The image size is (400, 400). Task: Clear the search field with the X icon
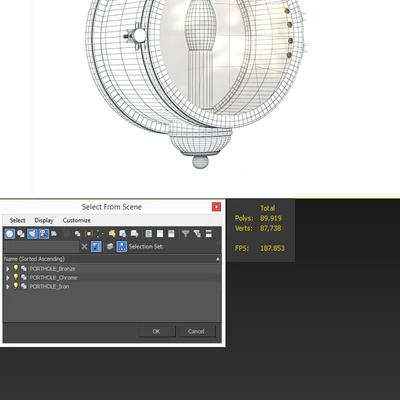84,247
